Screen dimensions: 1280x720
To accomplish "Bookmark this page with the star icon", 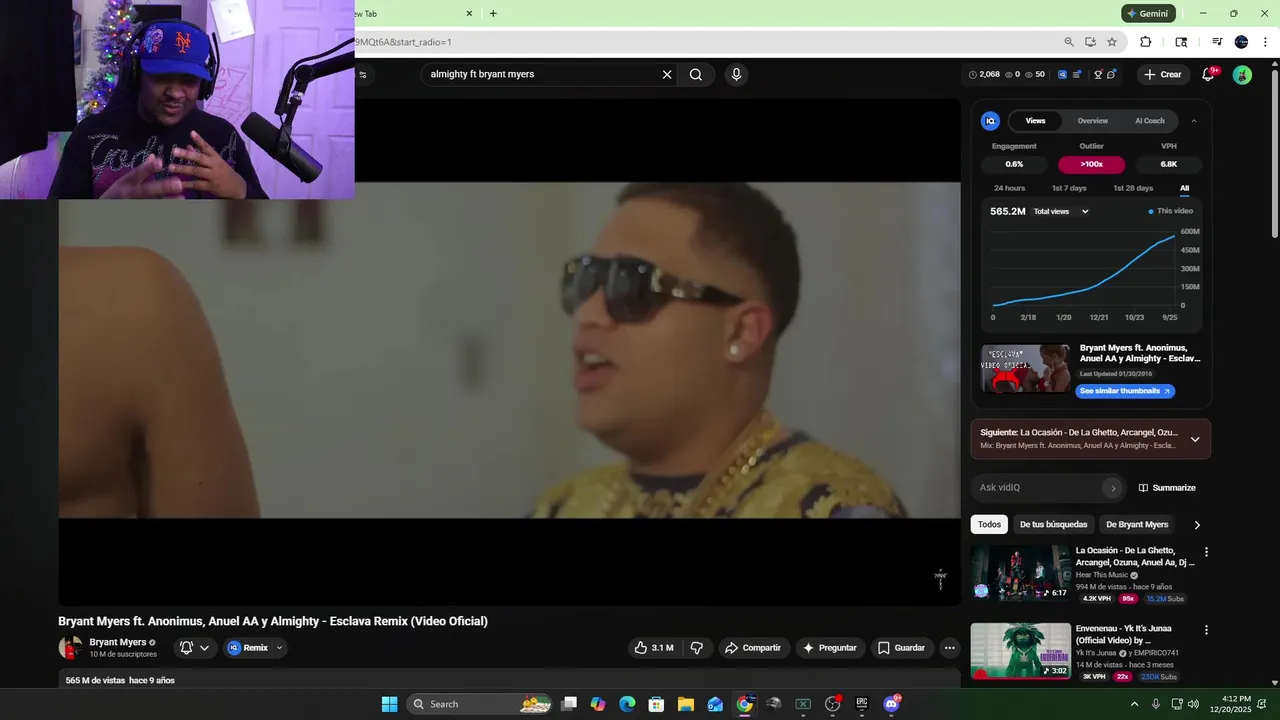I will [1112, 42].
